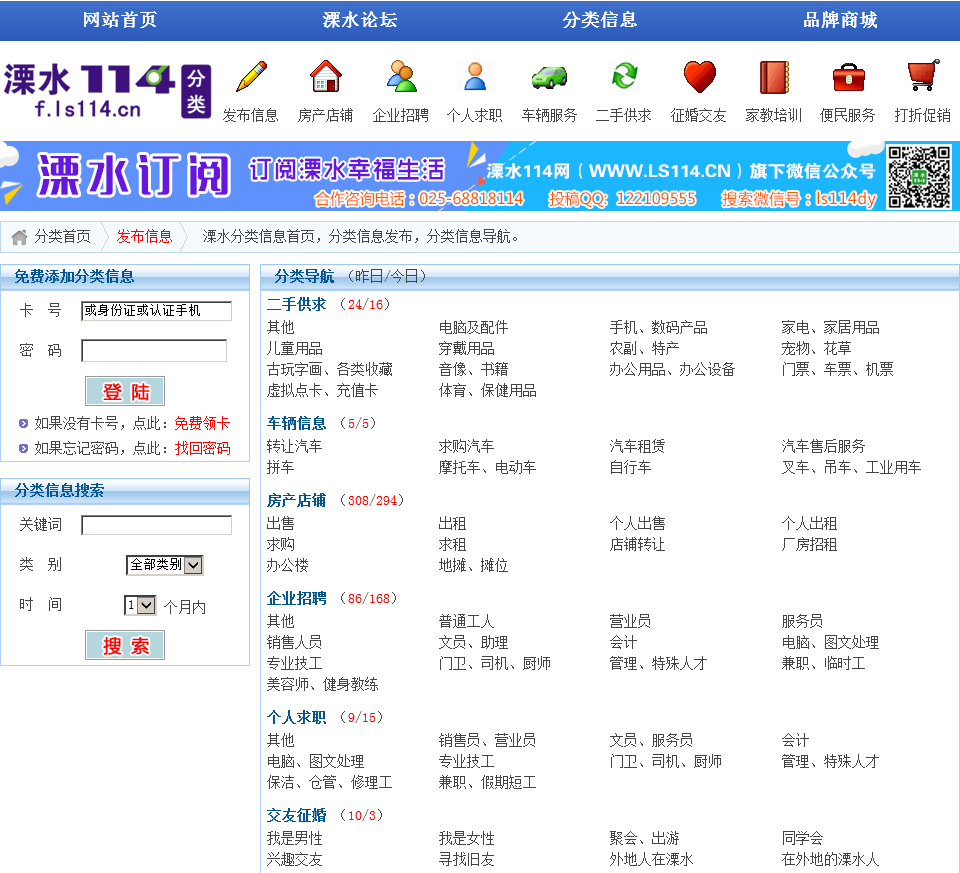This screenshot has height=873, width=960.
Task: Click the 溧水114 site logo
Action: point(107,91)
